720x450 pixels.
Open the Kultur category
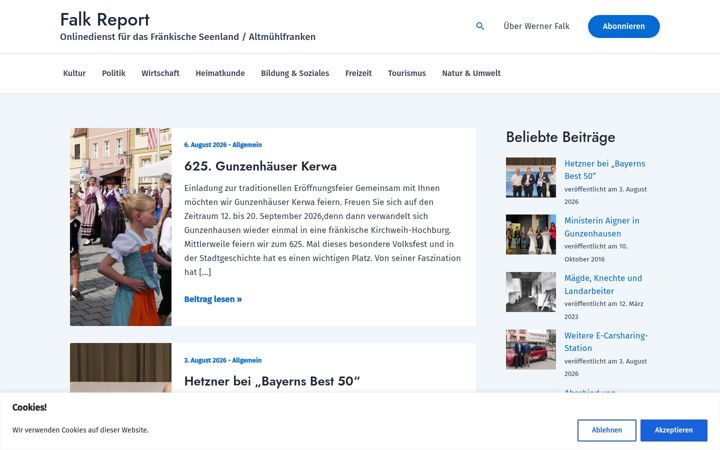tap(74, 73)
